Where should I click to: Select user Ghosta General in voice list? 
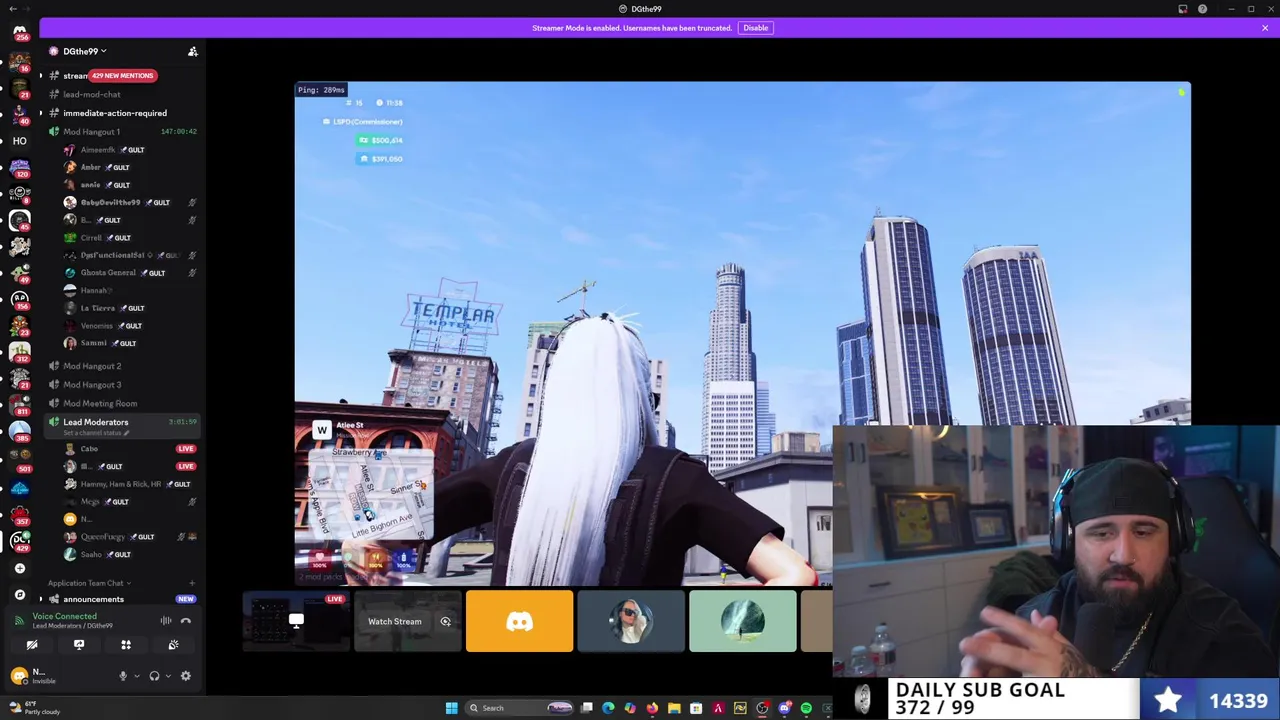coord(108,273)
